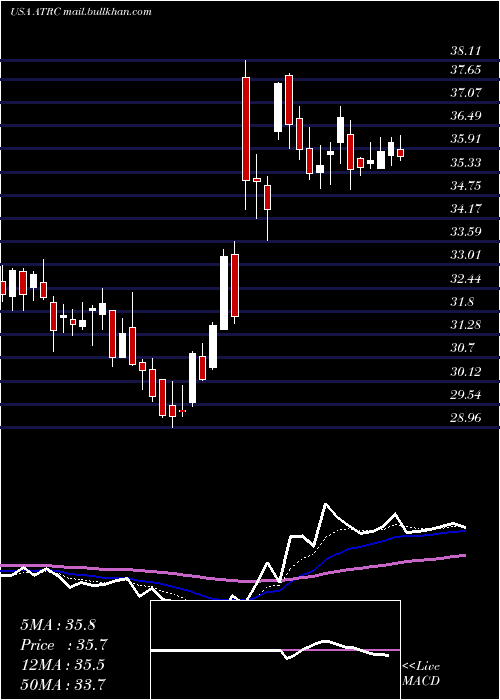Click the 31.28 price axis label
The width and height of the screenshot is (500, 700).
(466, 325)
